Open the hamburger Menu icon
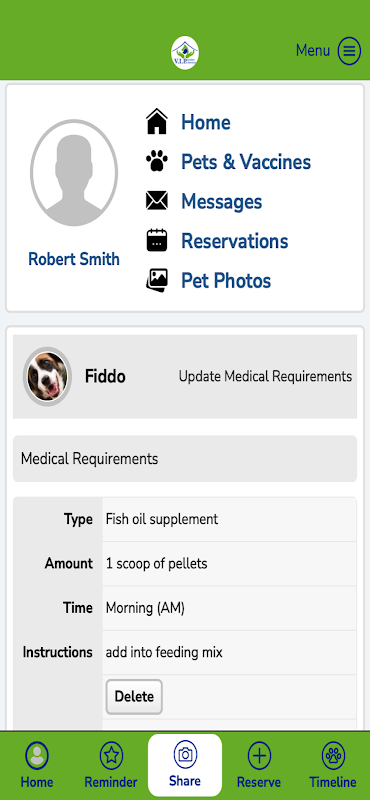 point(349,51)
